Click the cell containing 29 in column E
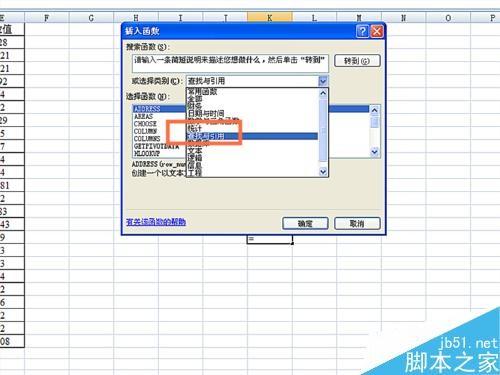500x375 pixels. 12,120
